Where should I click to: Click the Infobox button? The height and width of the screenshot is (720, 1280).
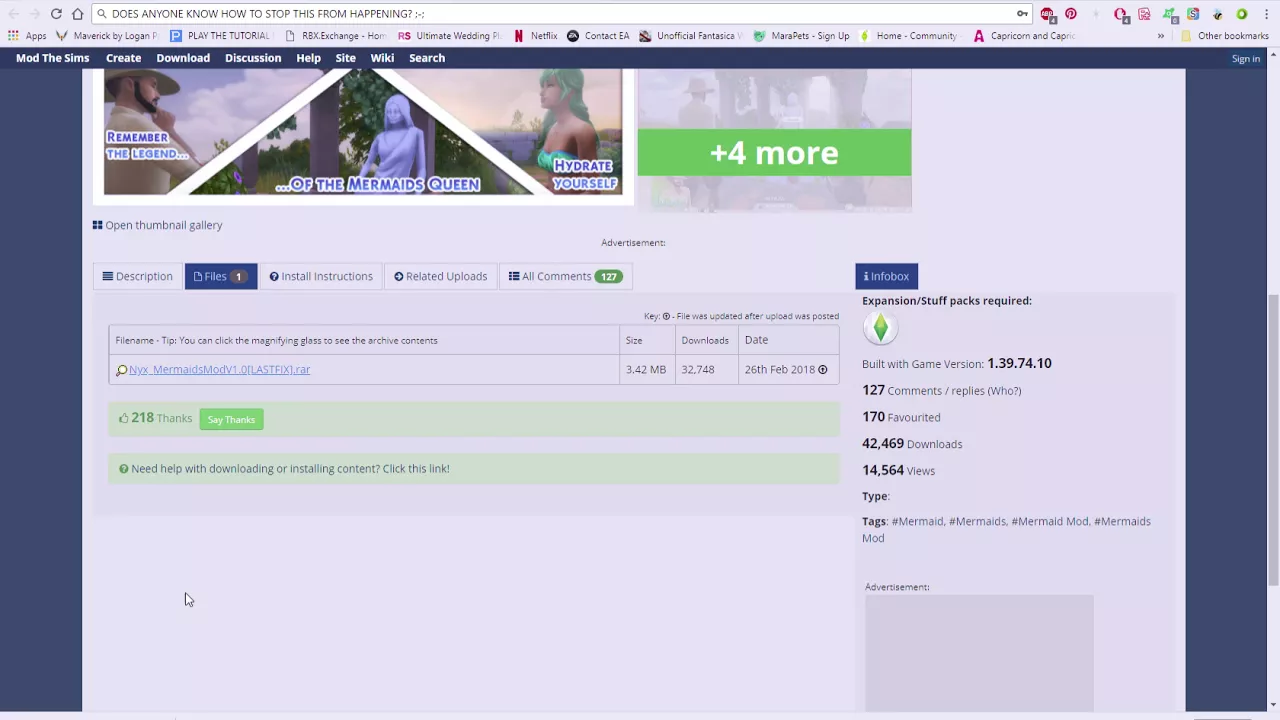pyautogui.click(x=887, y=276)
